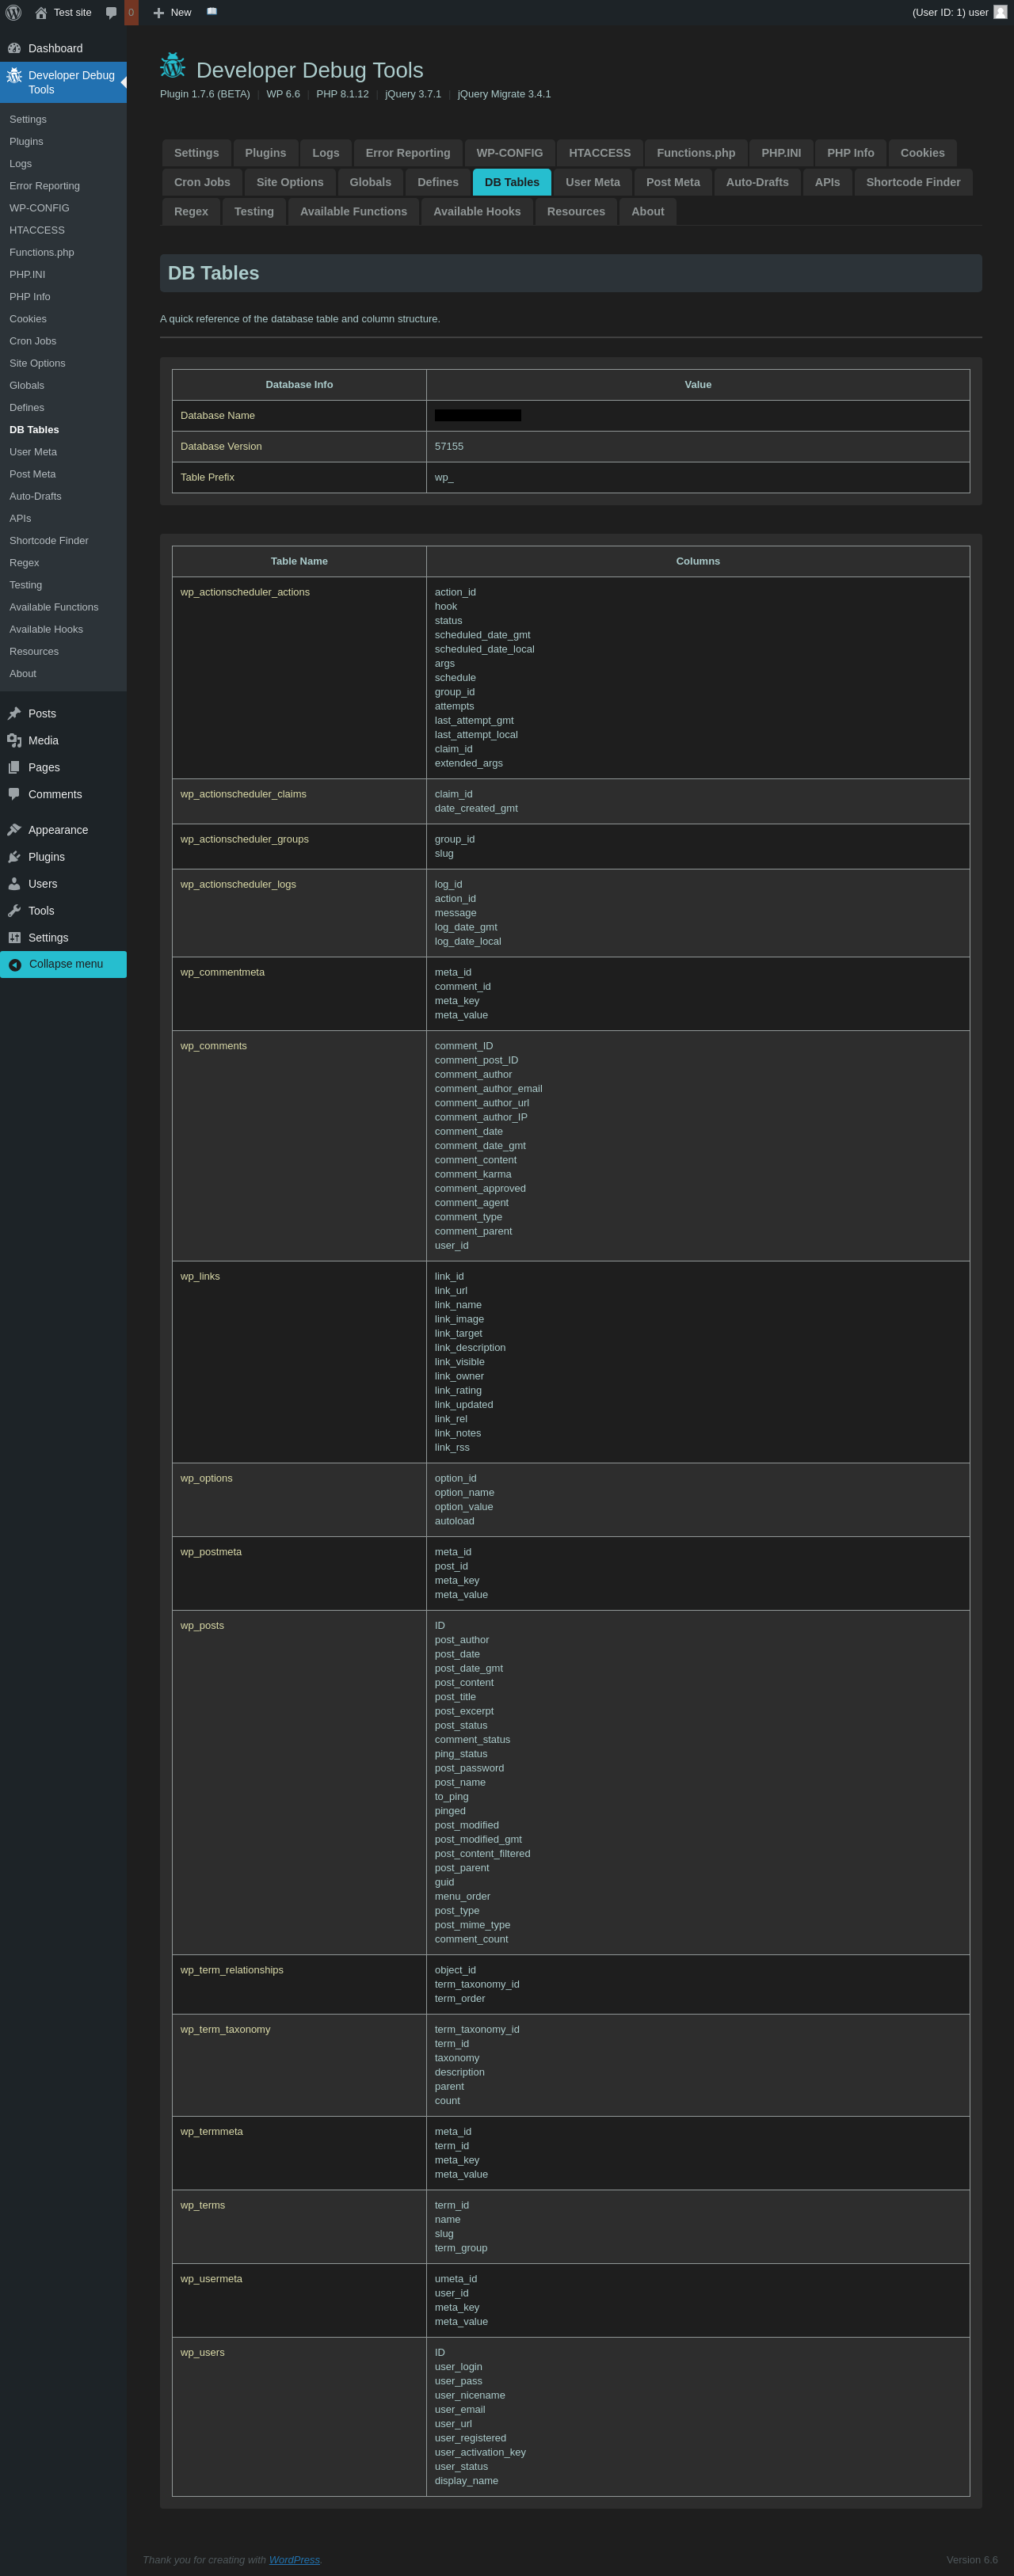The image size is (1014, 2576).
Task: Click the wp_users table name
Action: (202, 2352)
